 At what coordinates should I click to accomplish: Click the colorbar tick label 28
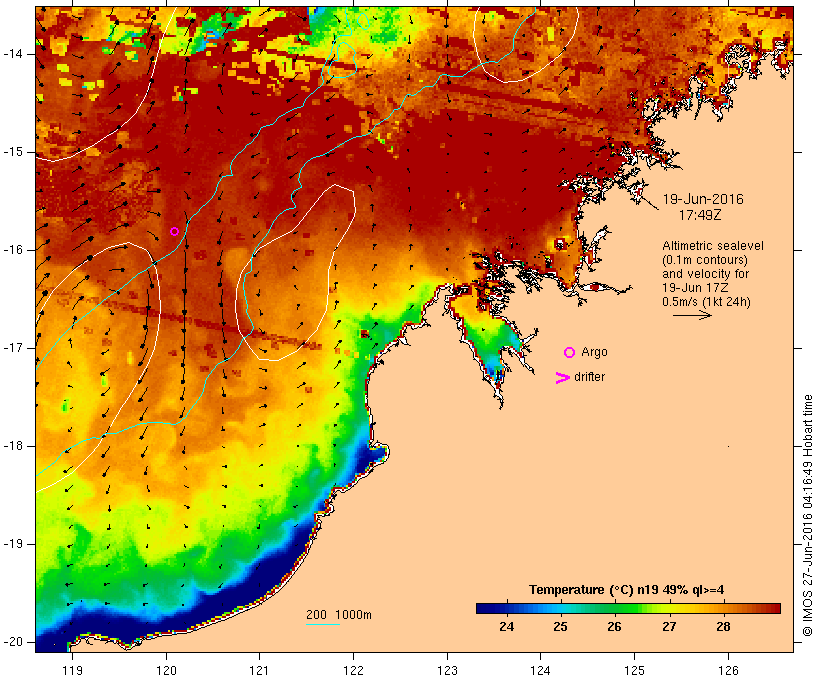click(723, 626)
